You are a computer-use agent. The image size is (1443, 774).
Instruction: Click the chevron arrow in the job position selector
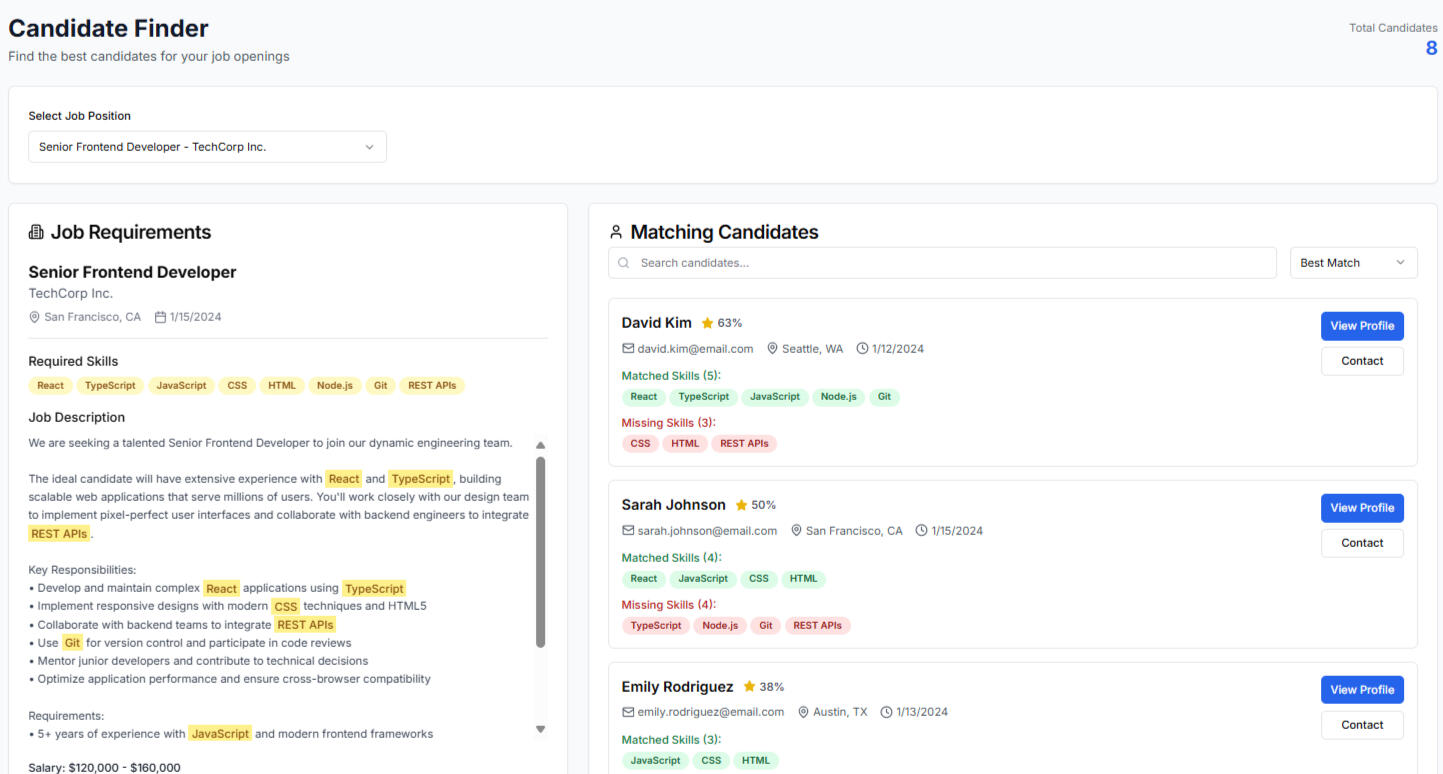point(369,147)
